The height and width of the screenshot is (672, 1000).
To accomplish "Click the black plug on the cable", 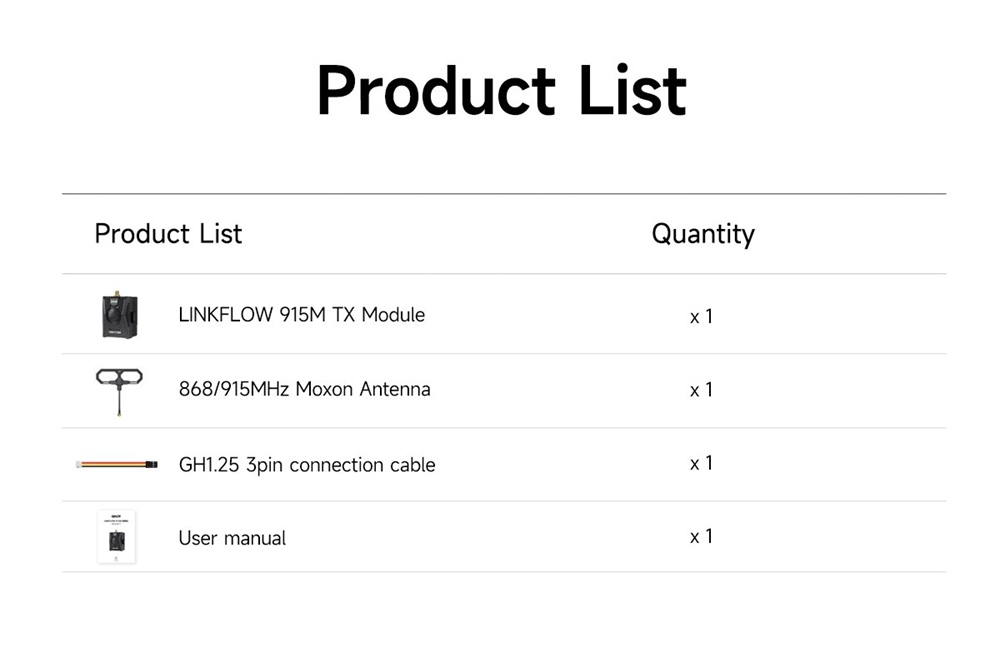I will [151, 464].
